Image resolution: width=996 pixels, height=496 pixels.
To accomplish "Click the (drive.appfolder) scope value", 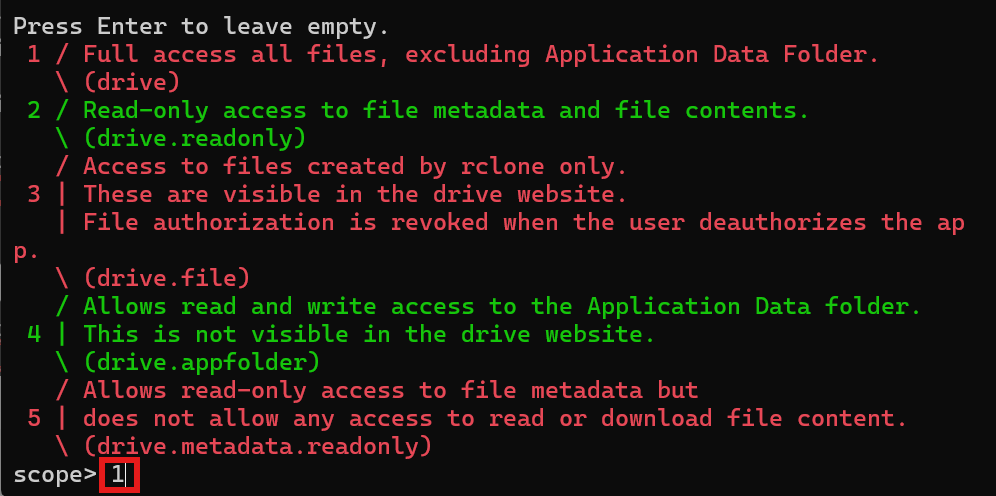I will tap(201, 362).
